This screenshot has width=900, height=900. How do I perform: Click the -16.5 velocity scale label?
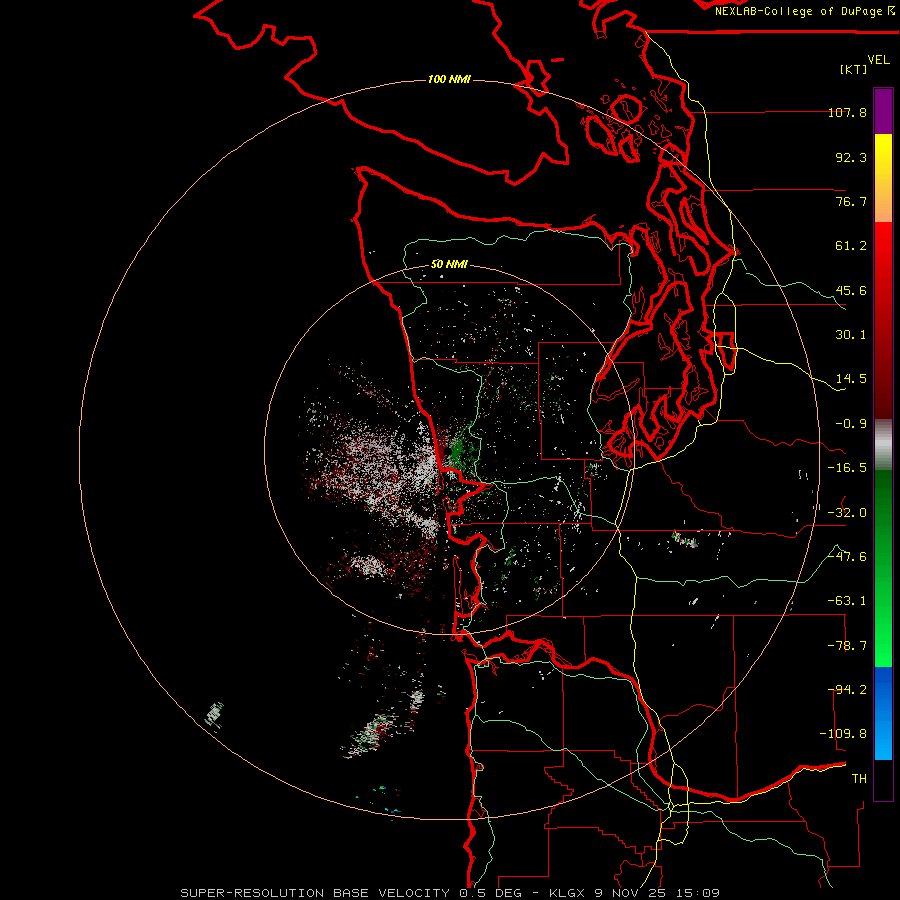pyautogui.click(x=847, y=468)
